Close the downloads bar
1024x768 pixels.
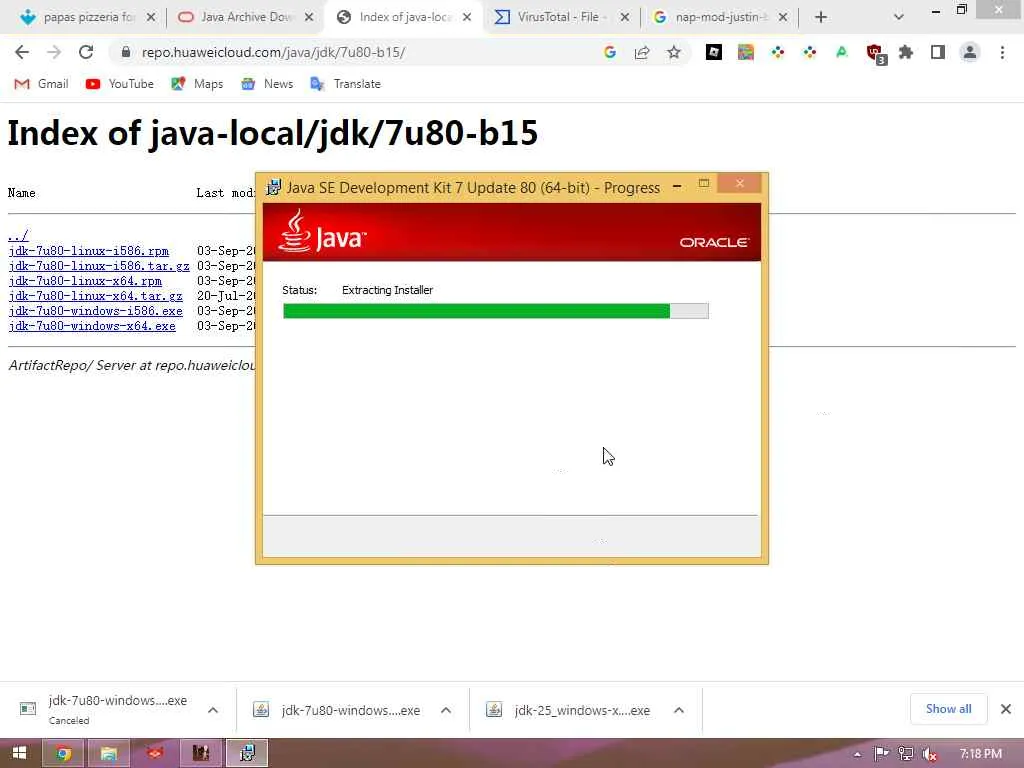pos(1006,709)
